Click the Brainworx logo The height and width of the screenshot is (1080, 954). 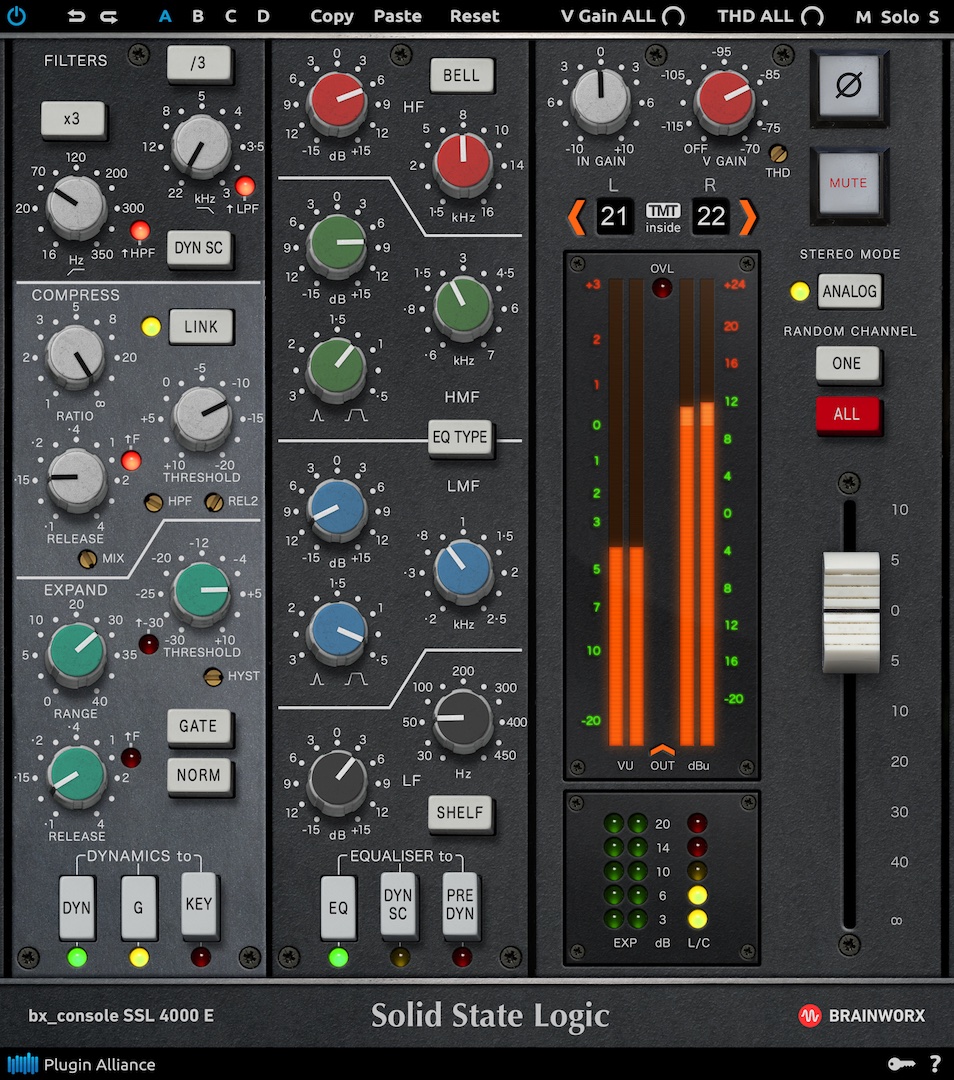tap(862, 1015)
